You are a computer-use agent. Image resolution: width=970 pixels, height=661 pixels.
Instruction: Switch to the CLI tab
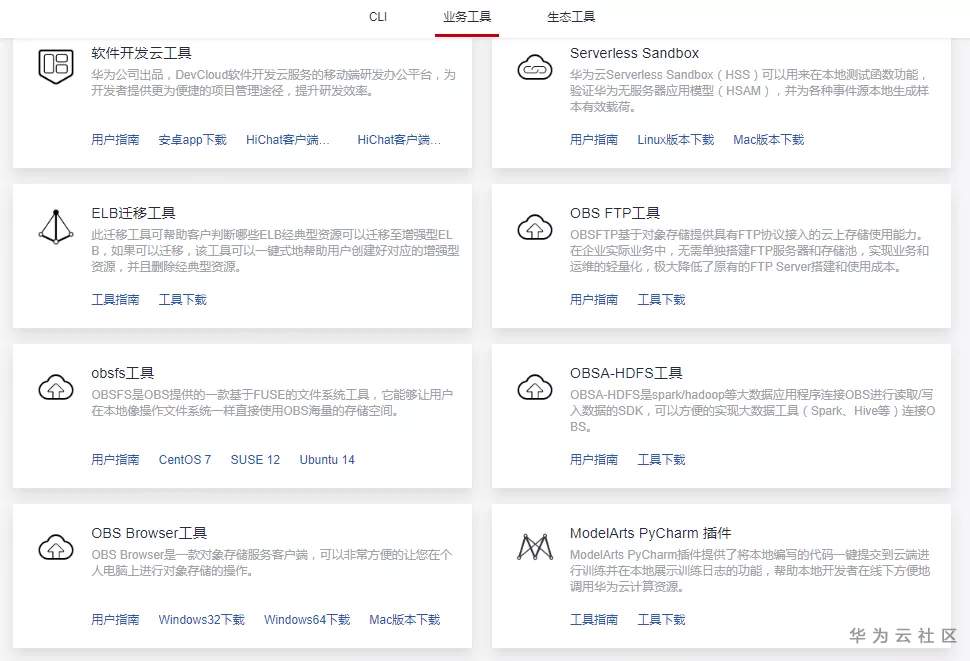(377, 17)
